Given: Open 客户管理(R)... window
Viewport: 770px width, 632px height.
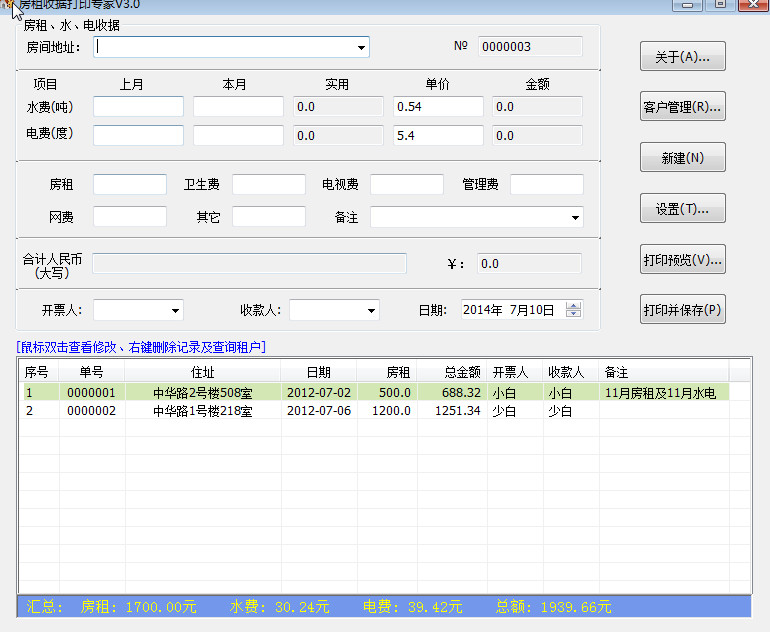Looking at the screenshot, I should [683, 107].
